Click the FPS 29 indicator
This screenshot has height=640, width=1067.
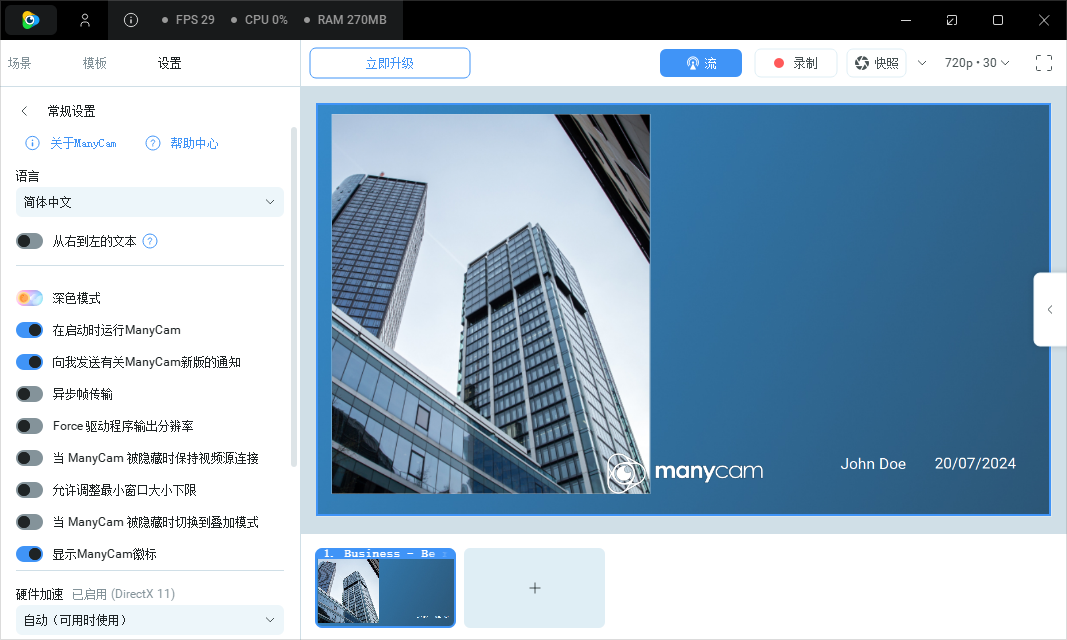(188, 20)
